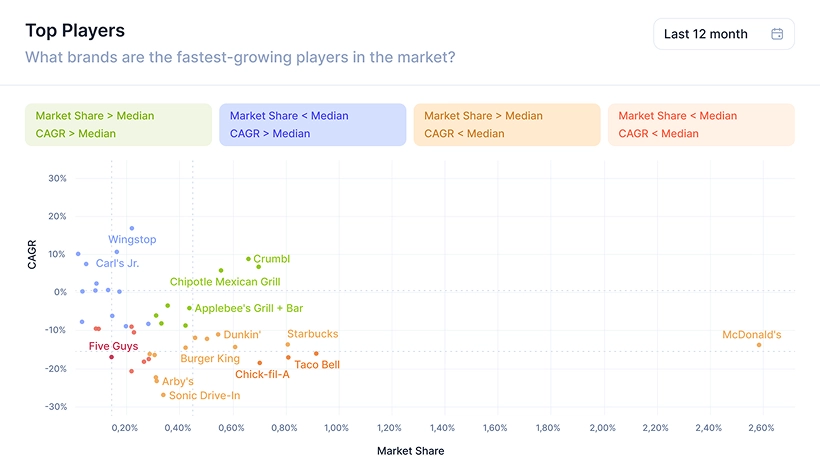820x476 pixels.
Task: Select the Crumbl dot on chart
Action: tap(248, 259)
